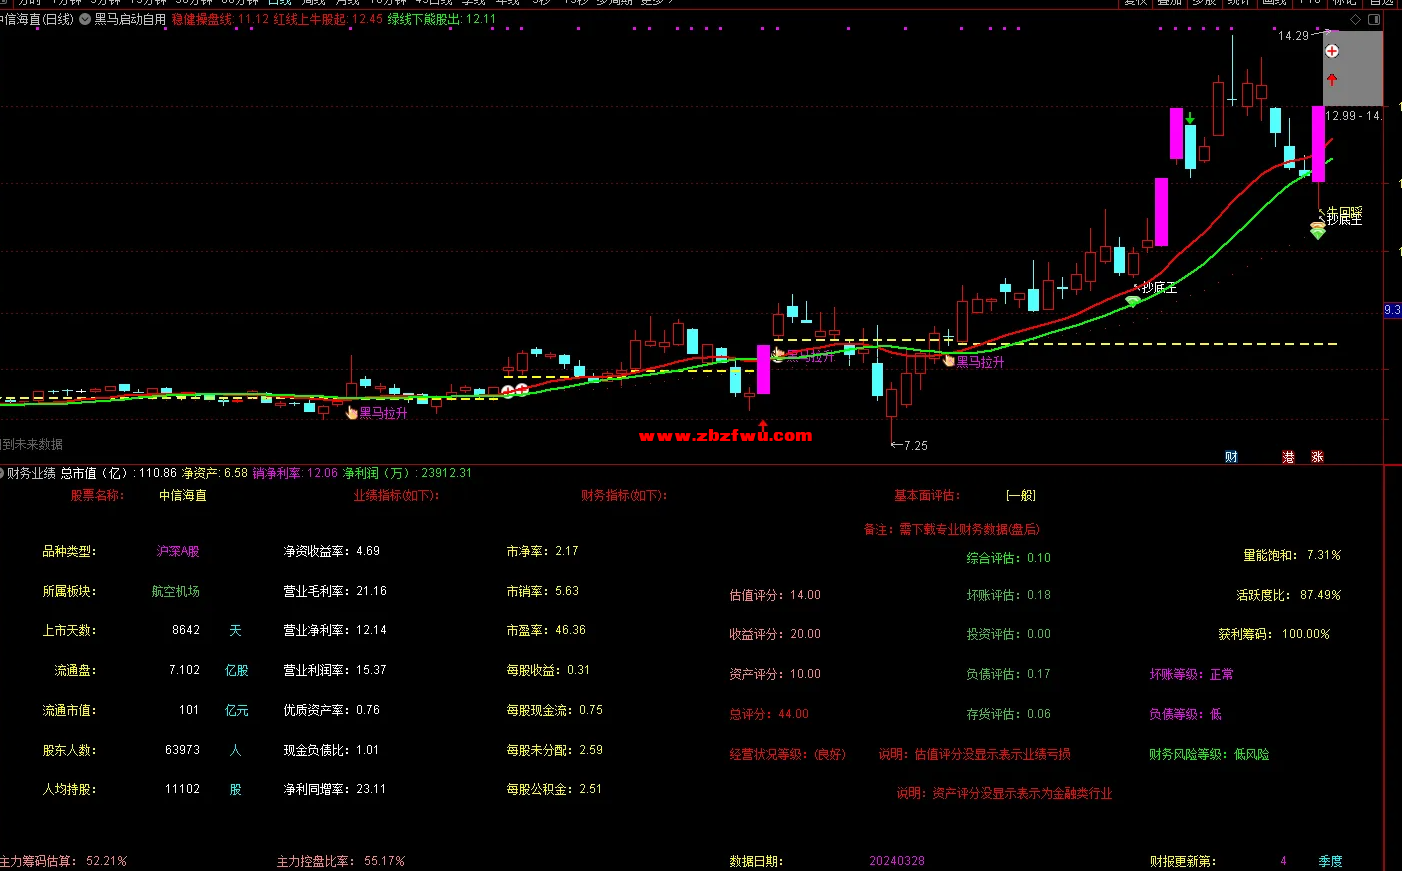Click 财务业绩 indicator title
The image size is (1402, 871).
tap(32, 473)
